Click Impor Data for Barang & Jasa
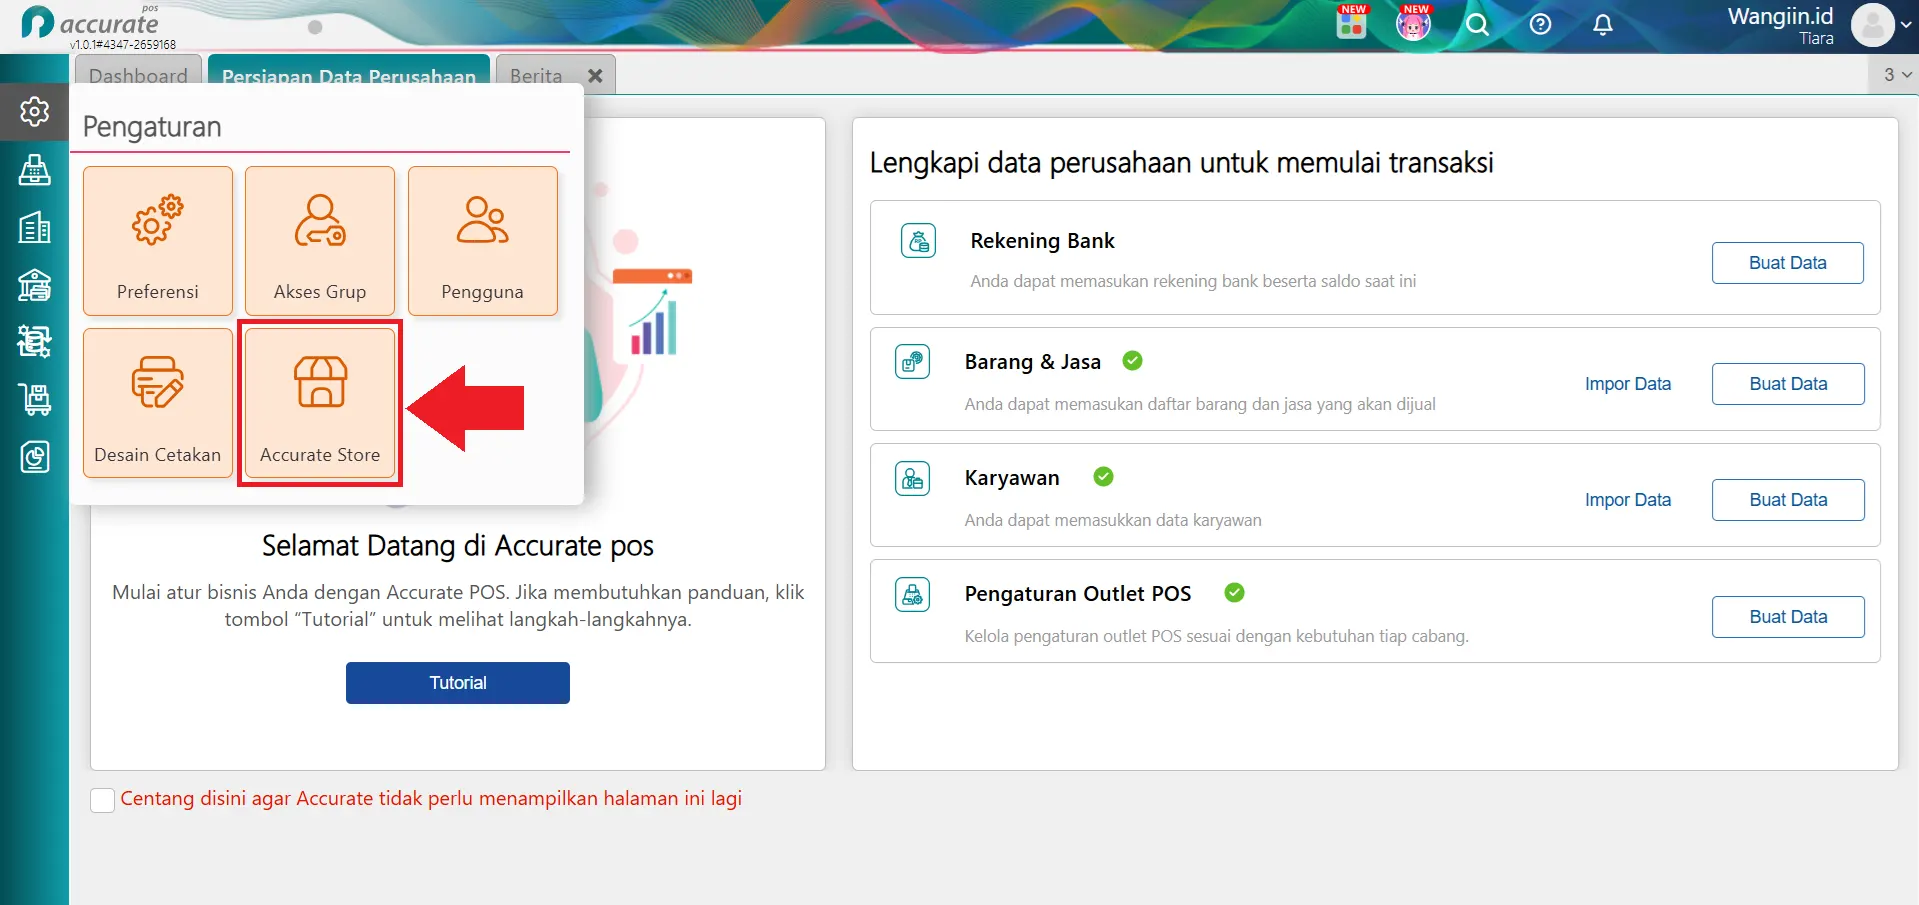This screenshot has height=905, width=1919. click(x=1628, y=384)
